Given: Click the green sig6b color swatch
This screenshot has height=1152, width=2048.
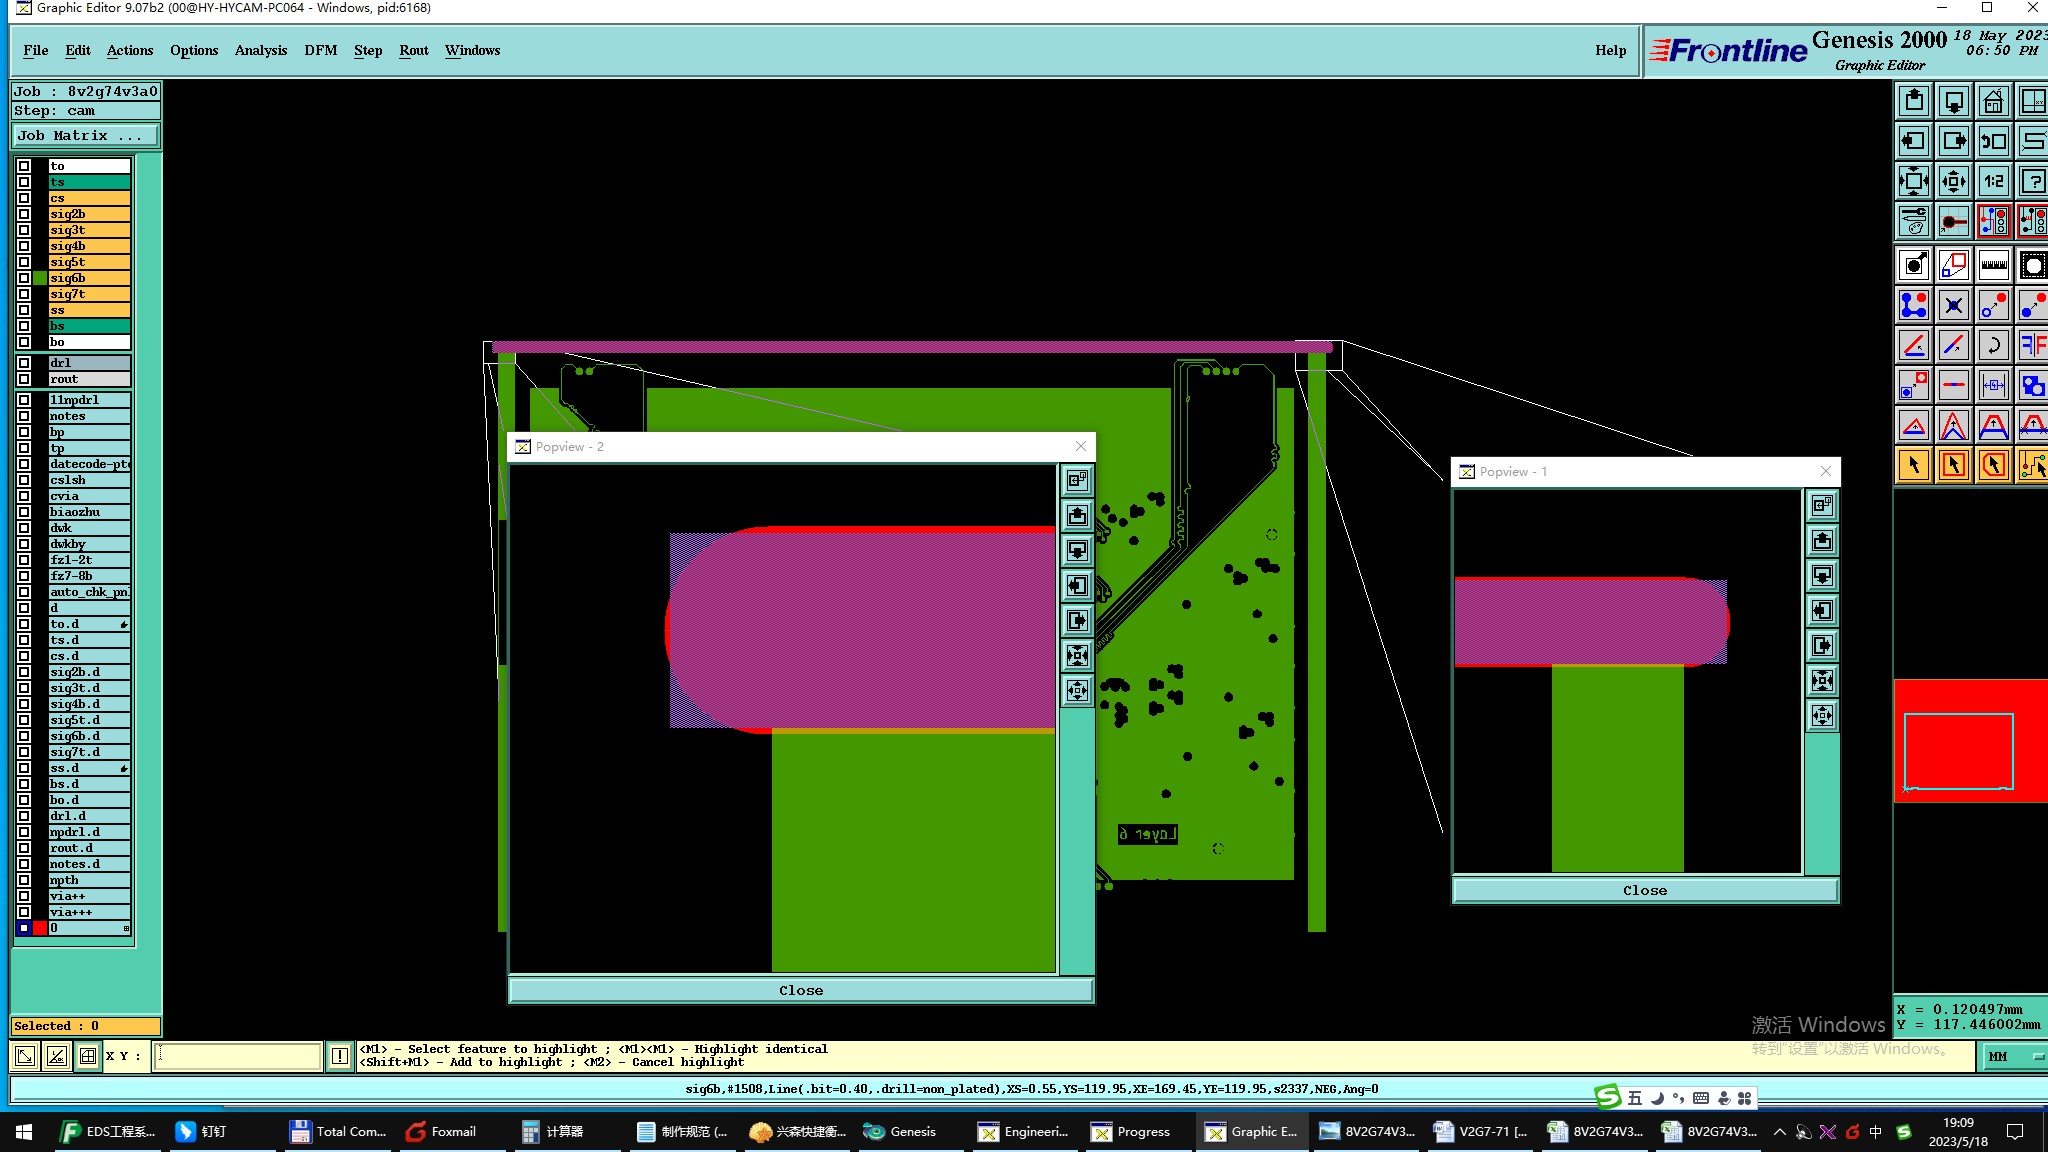Looking at the screenshot, I should 40,278.
